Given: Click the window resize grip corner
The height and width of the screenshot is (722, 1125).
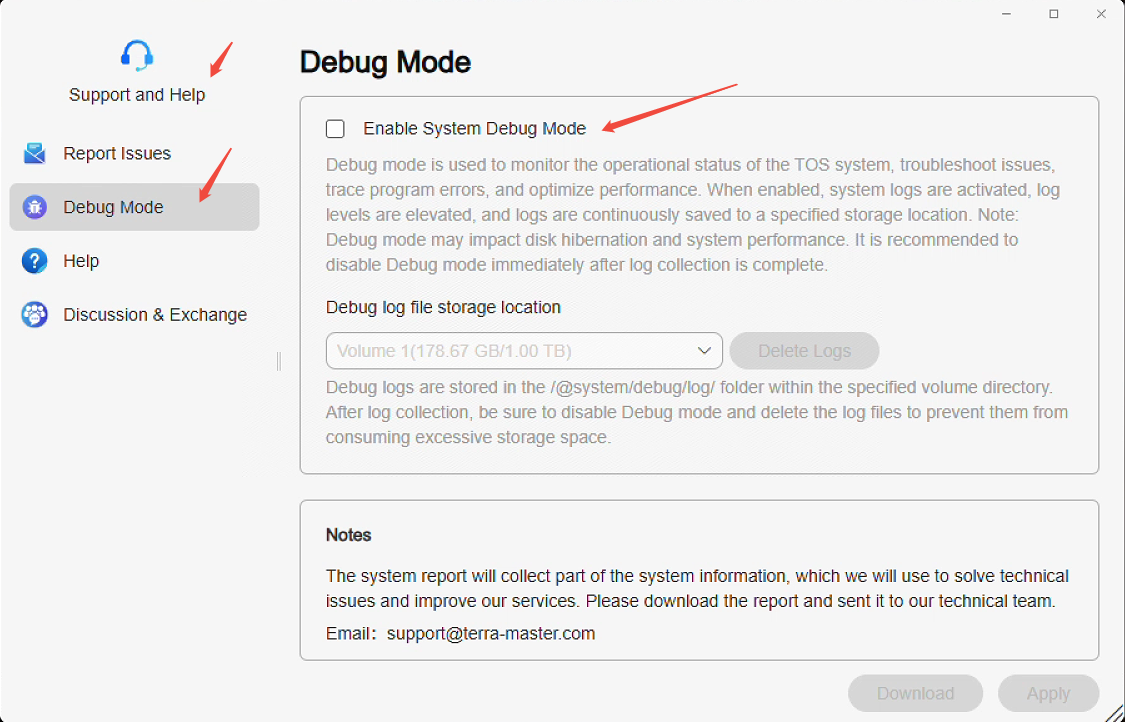Looking at the screenshot, I should click(1114, 711).
